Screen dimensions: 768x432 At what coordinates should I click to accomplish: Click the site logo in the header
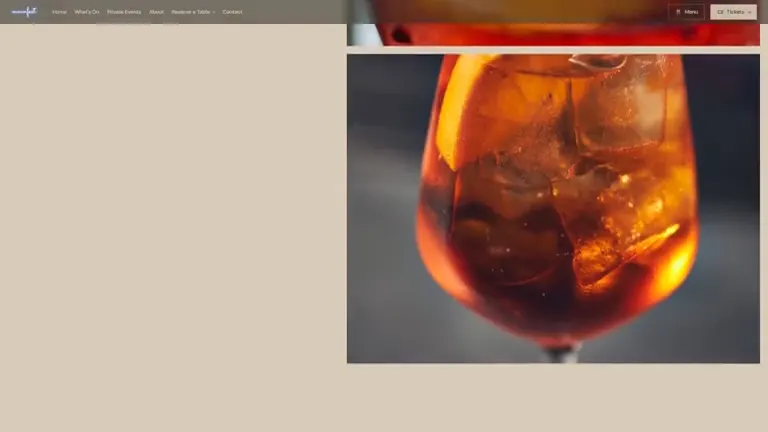point(24,12)
